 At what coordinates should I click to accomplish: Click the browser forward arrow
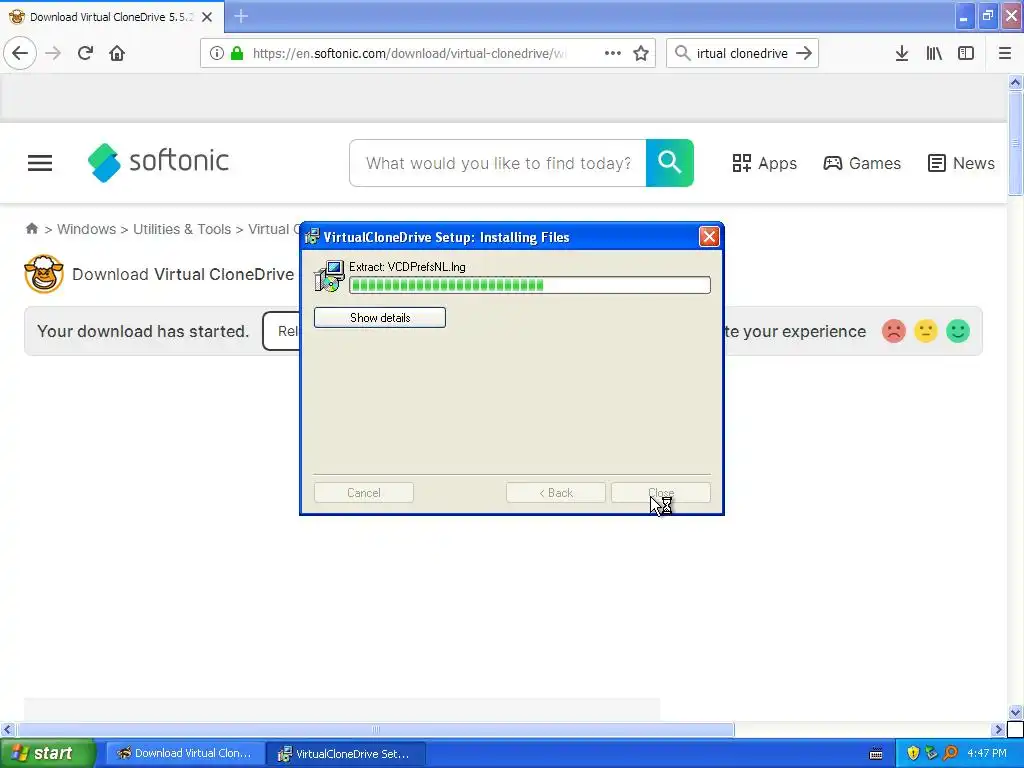pos(54,53)
